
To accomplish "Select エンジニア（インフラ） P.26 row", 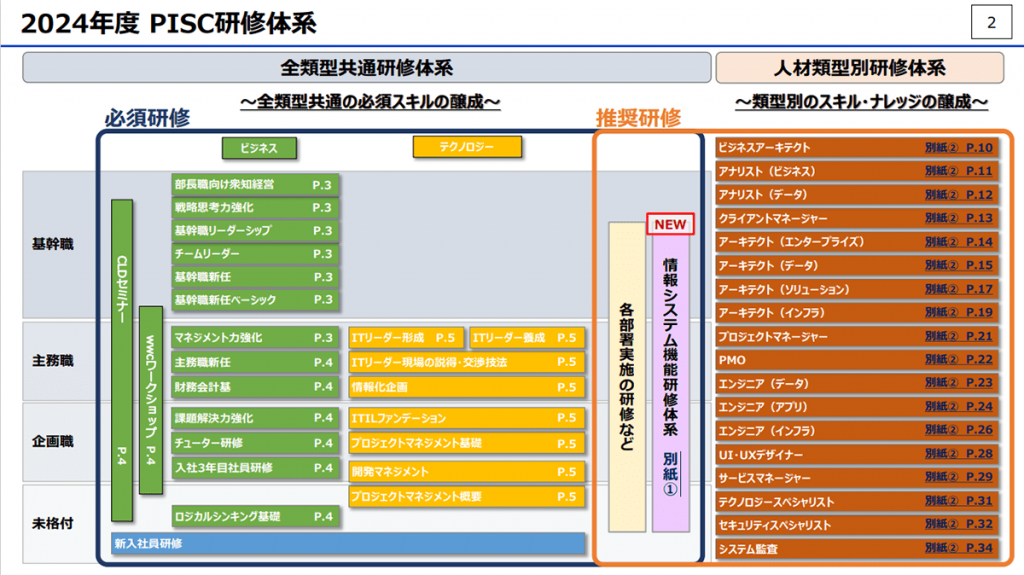I will (x=857, y=430).
